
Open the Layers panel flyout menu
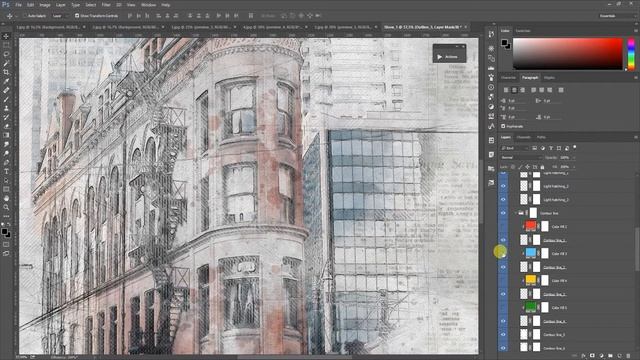636,138
